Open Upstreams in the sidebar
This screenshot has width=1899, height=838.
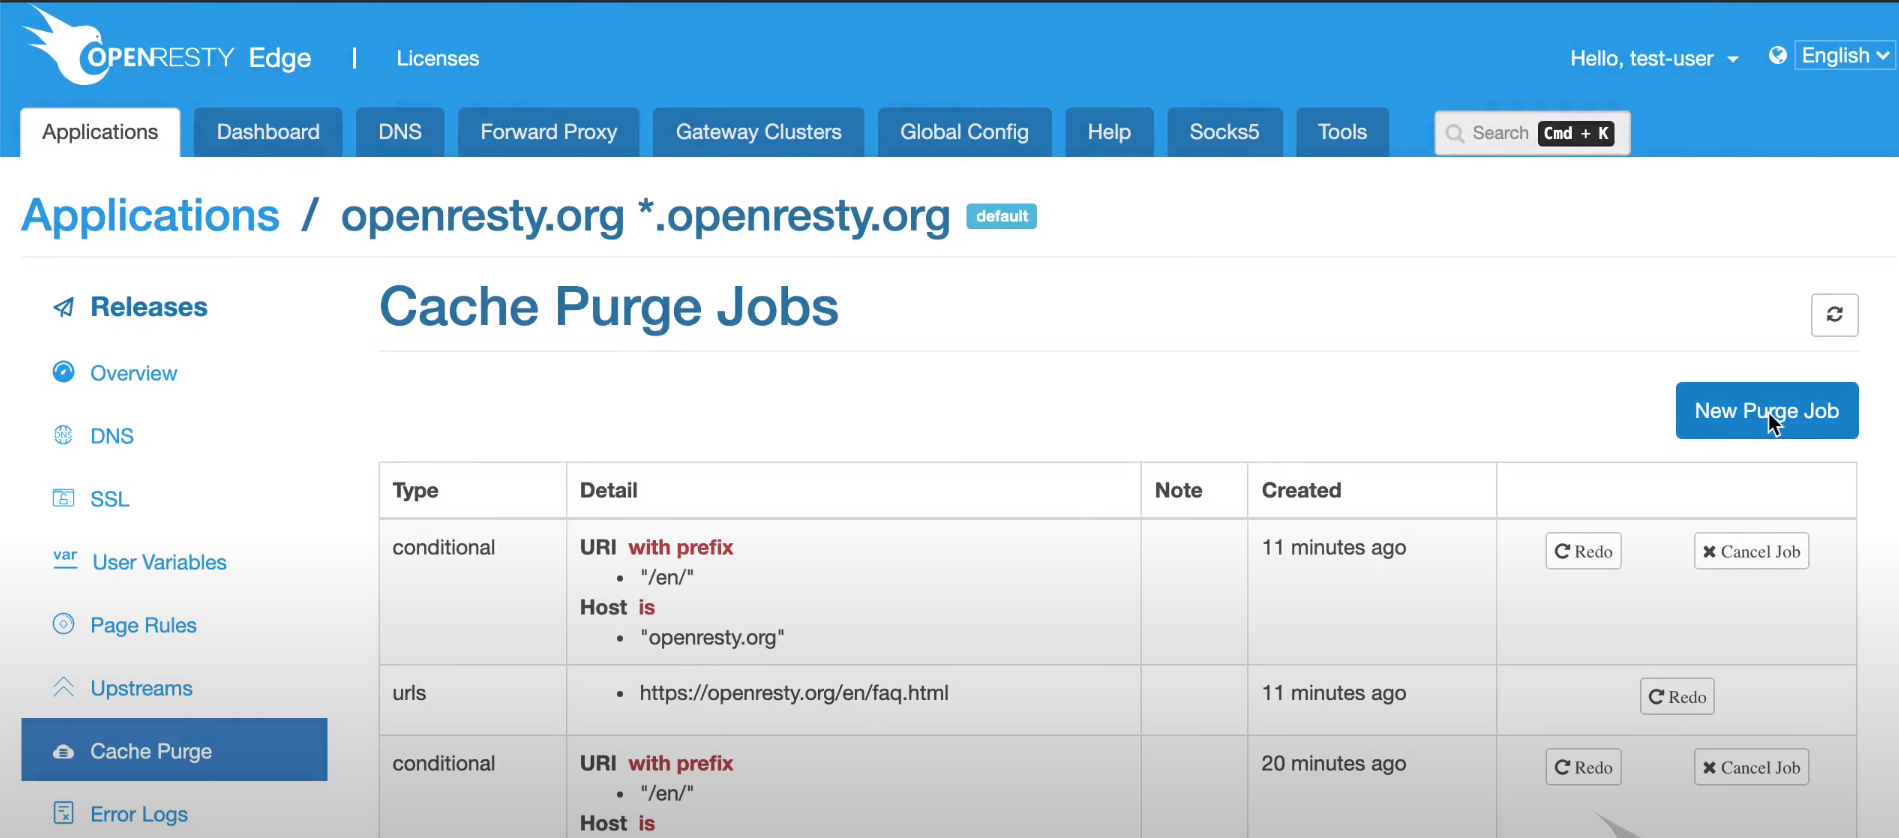pos(142,688)
